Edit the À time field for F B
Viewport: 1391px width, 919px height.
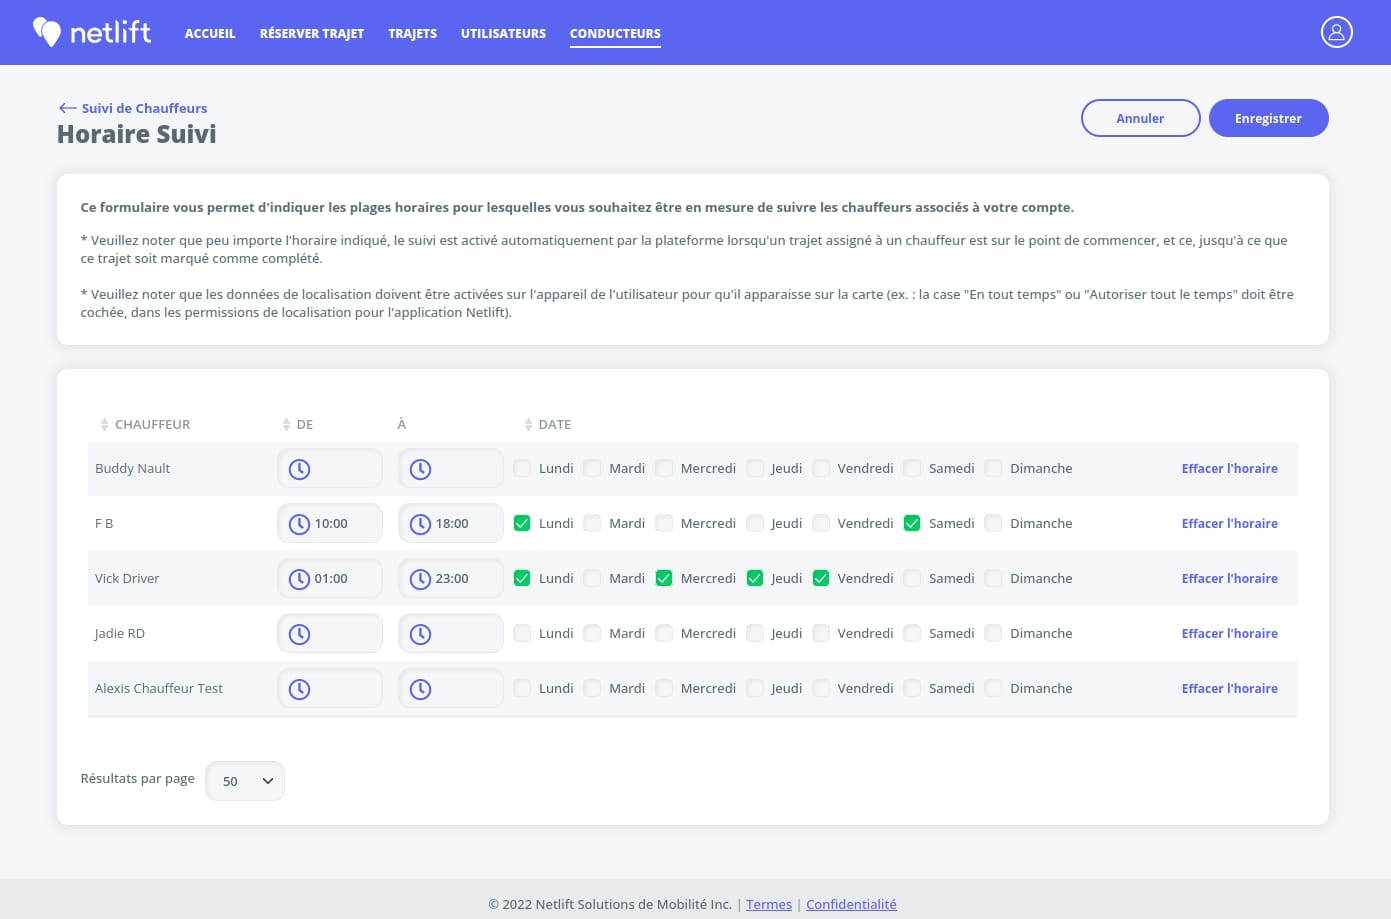451,524
